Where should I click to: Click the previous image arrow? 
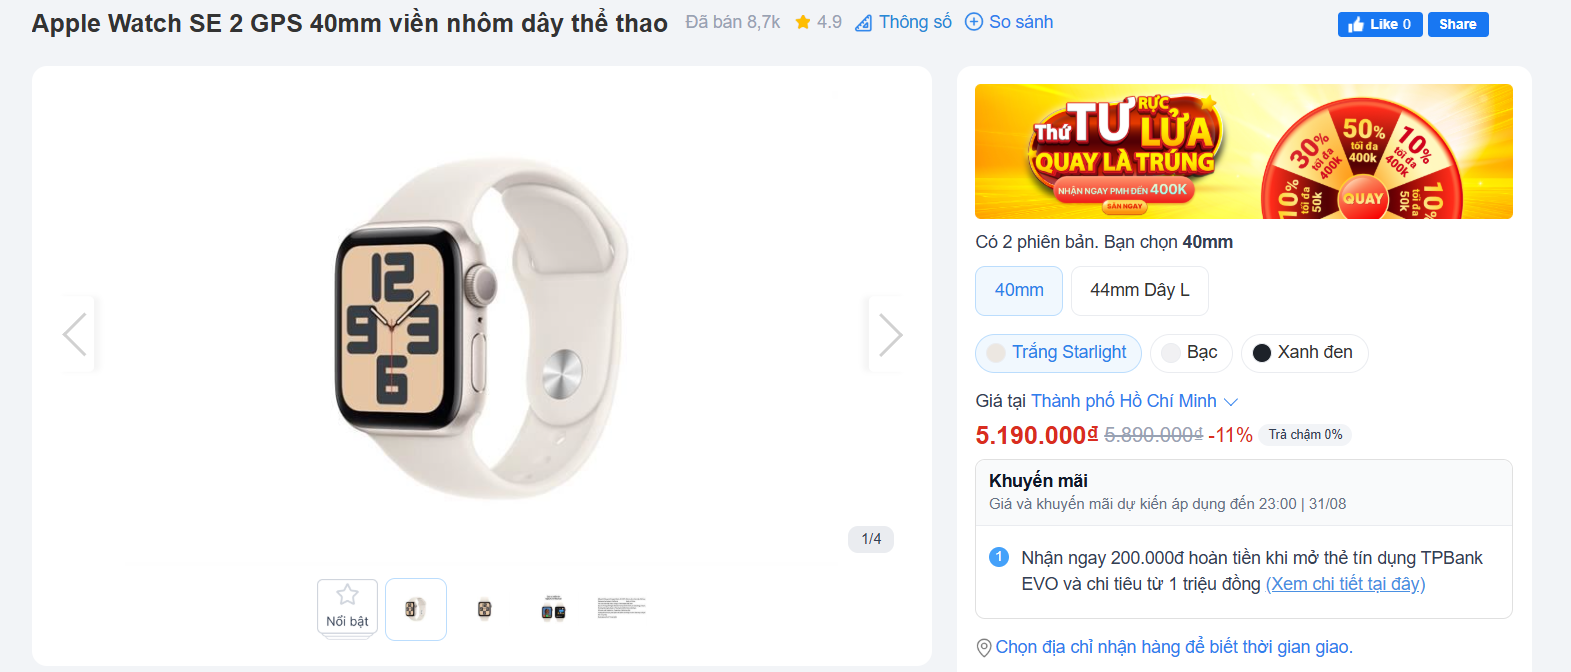[75, 334]
